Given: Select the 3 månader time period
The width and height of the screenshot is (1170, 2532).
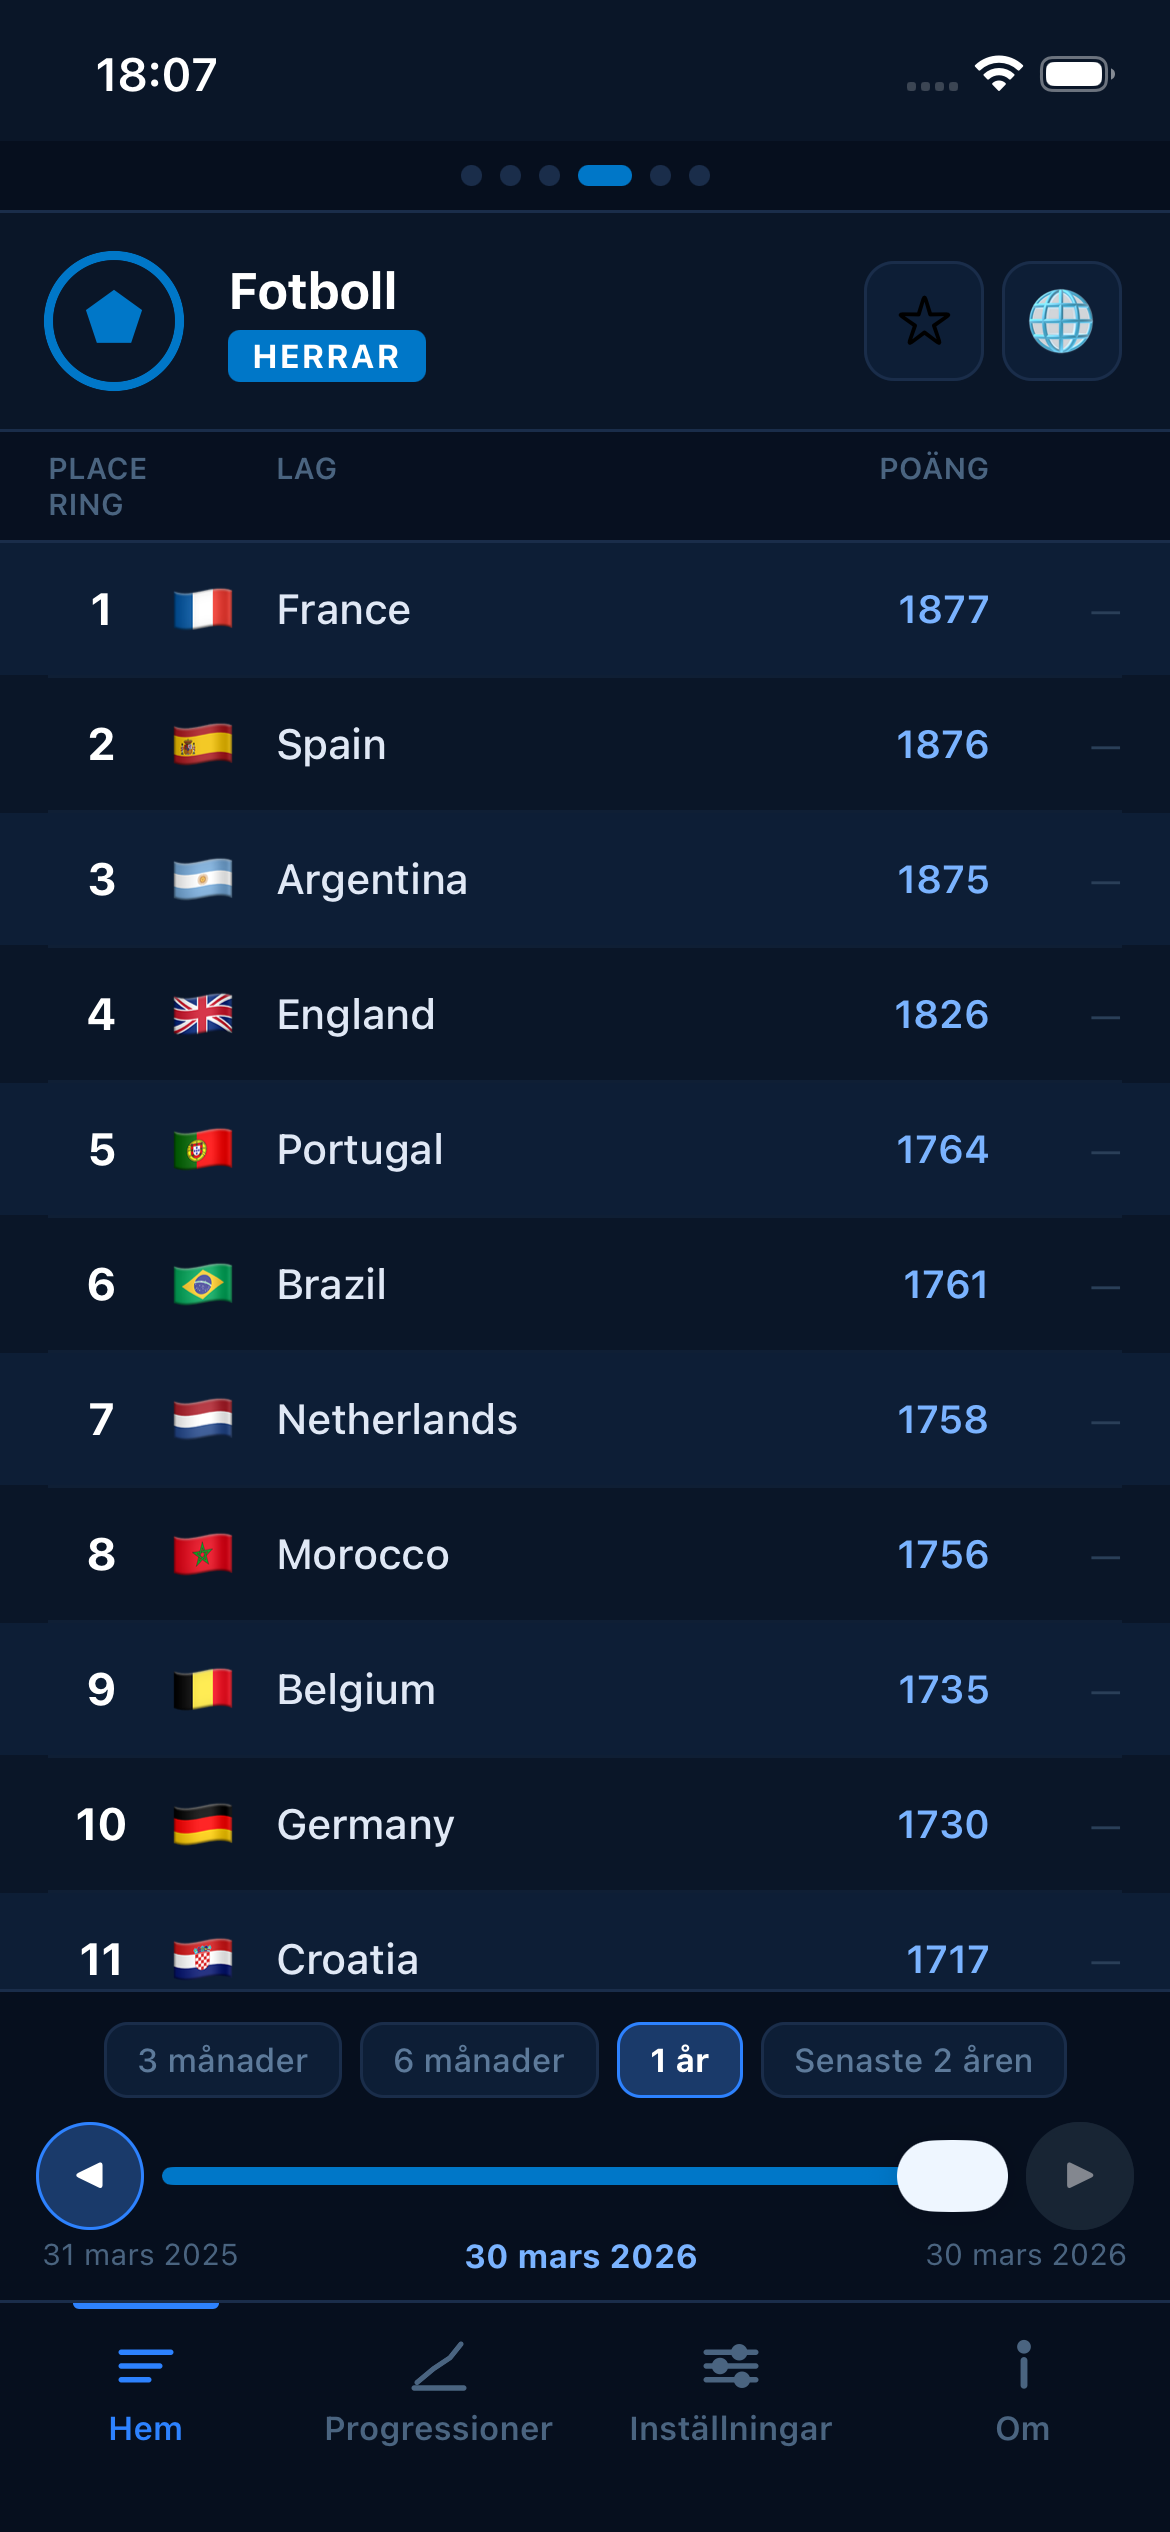Looking at the screenshot, I should point(222,2060).
